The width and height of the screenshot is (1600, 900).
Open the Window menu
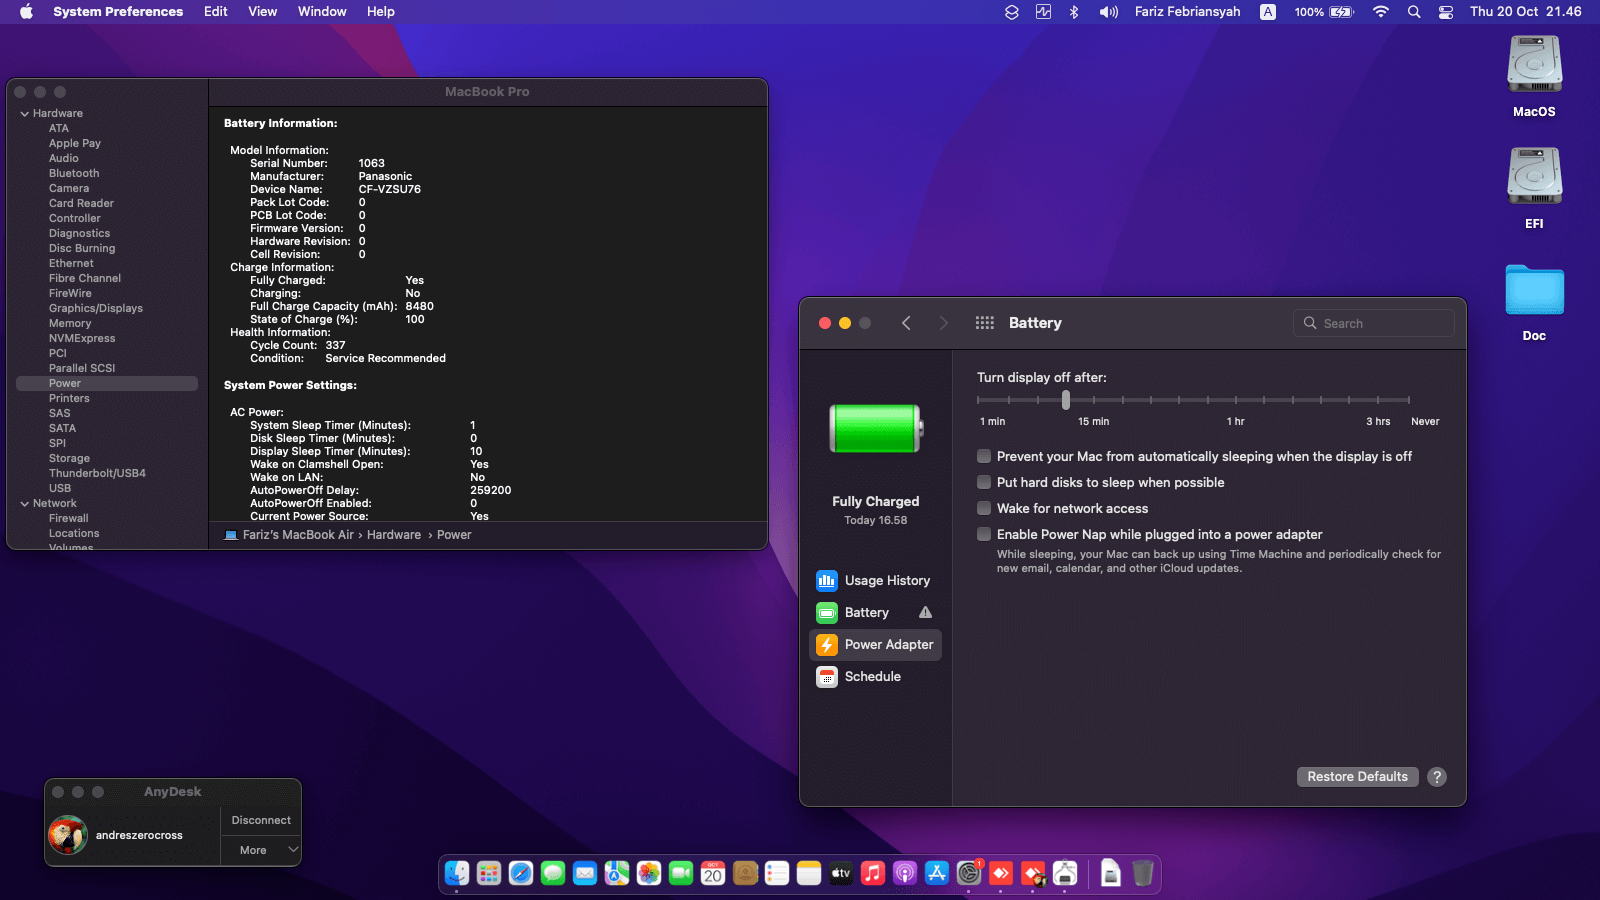[321, 12]
